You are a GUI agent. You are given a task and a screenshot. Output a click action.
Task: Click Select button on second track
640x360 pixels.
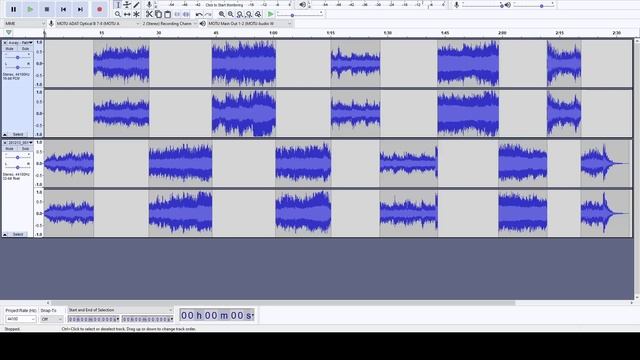[18, 234]
